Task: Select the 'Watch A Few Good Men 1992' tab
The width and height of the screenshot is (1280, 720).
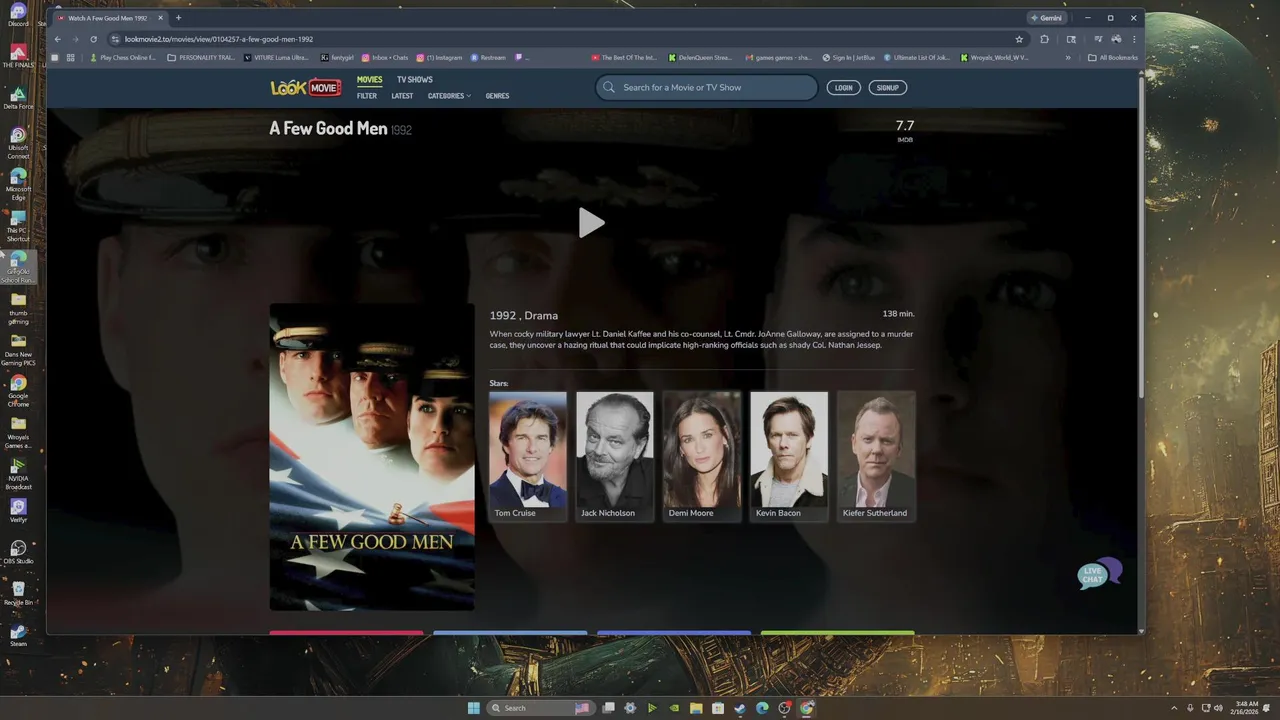Action: (x=108, y=18)
